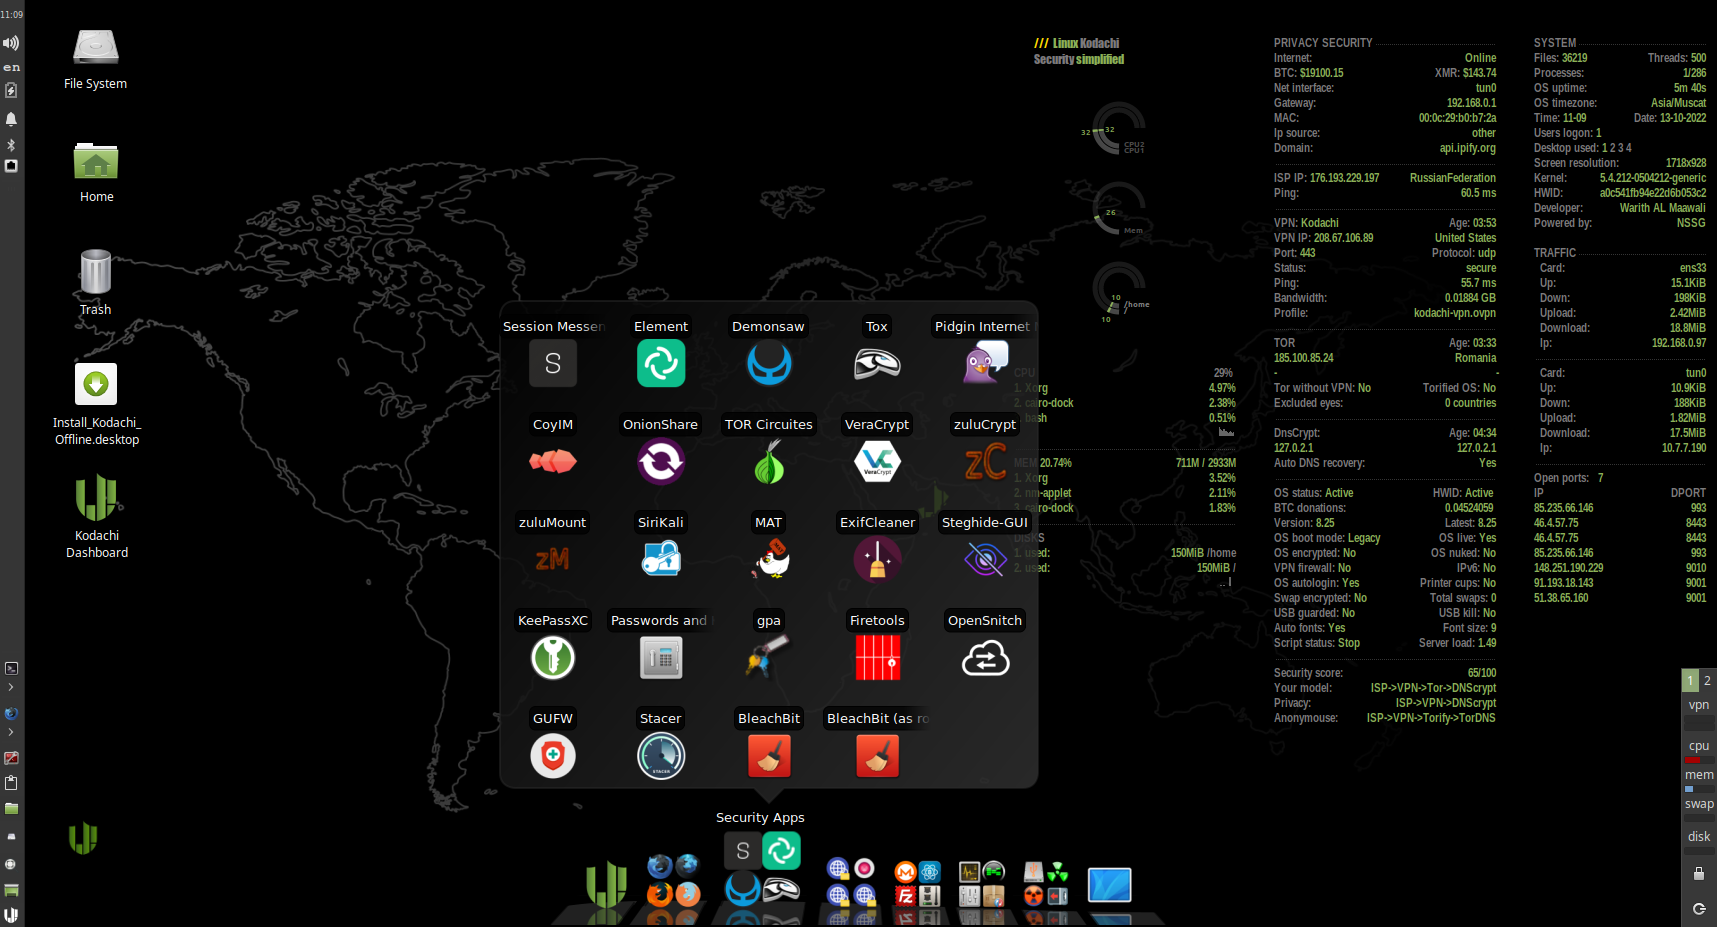
Task: Launch MAT metadata tool
Action: [769, 559]
